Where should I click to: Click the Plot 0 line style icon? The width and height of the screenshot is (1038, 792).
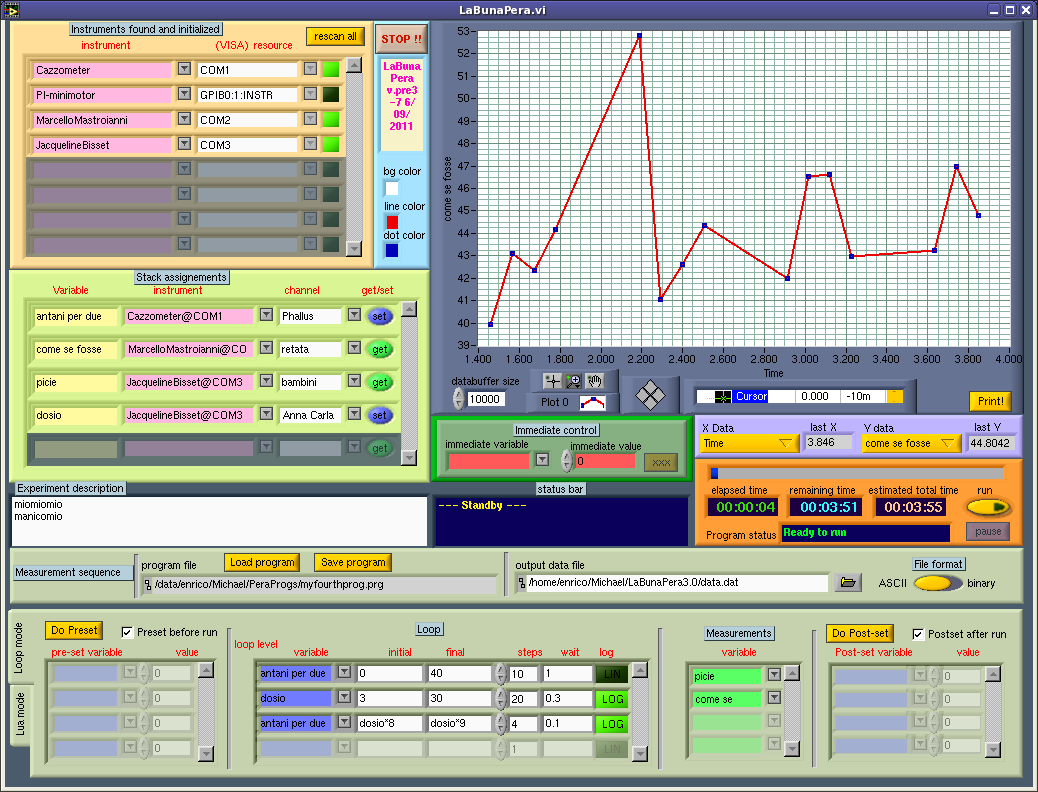point(593,403)
